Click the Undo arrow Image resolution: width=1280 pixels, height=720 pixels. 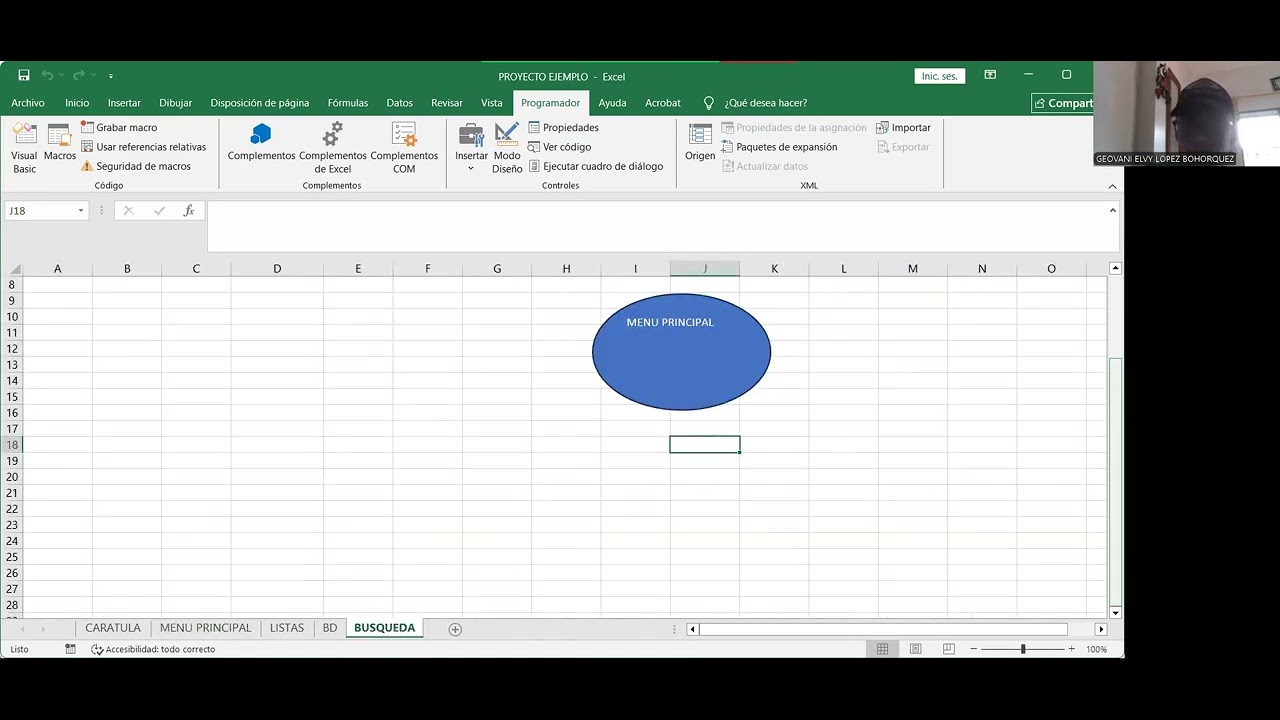point(47,76)
